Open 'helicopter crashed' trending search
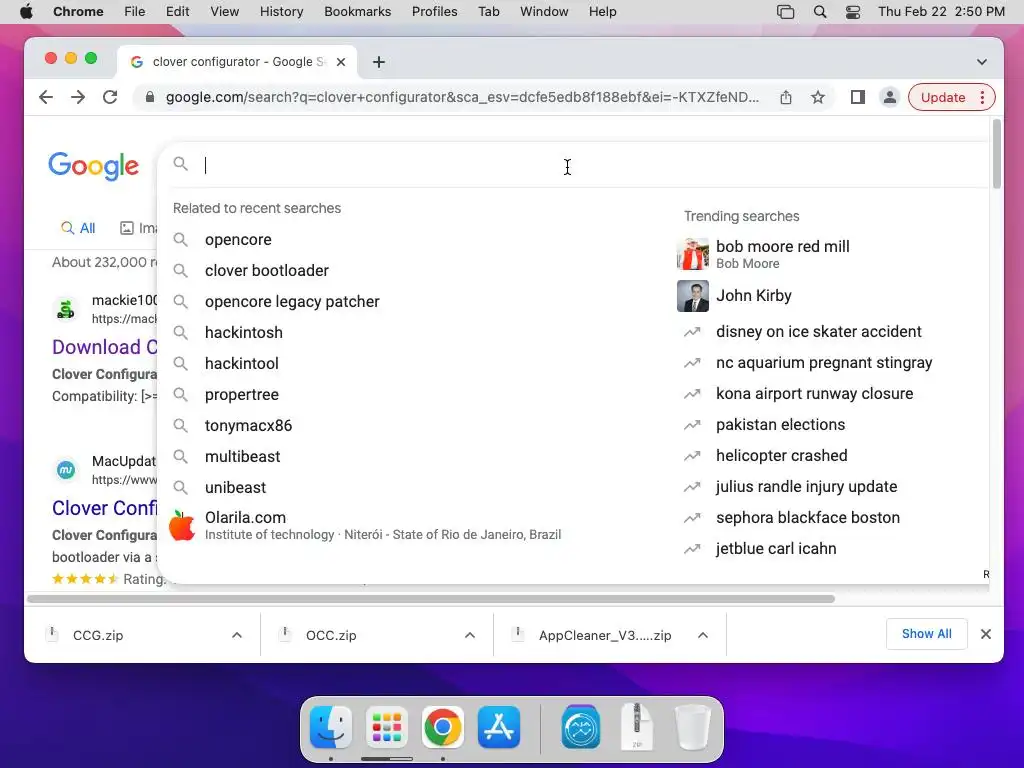Image resolution: width=1024 pixels, height=768 pixels. click(x=782, y=456)
